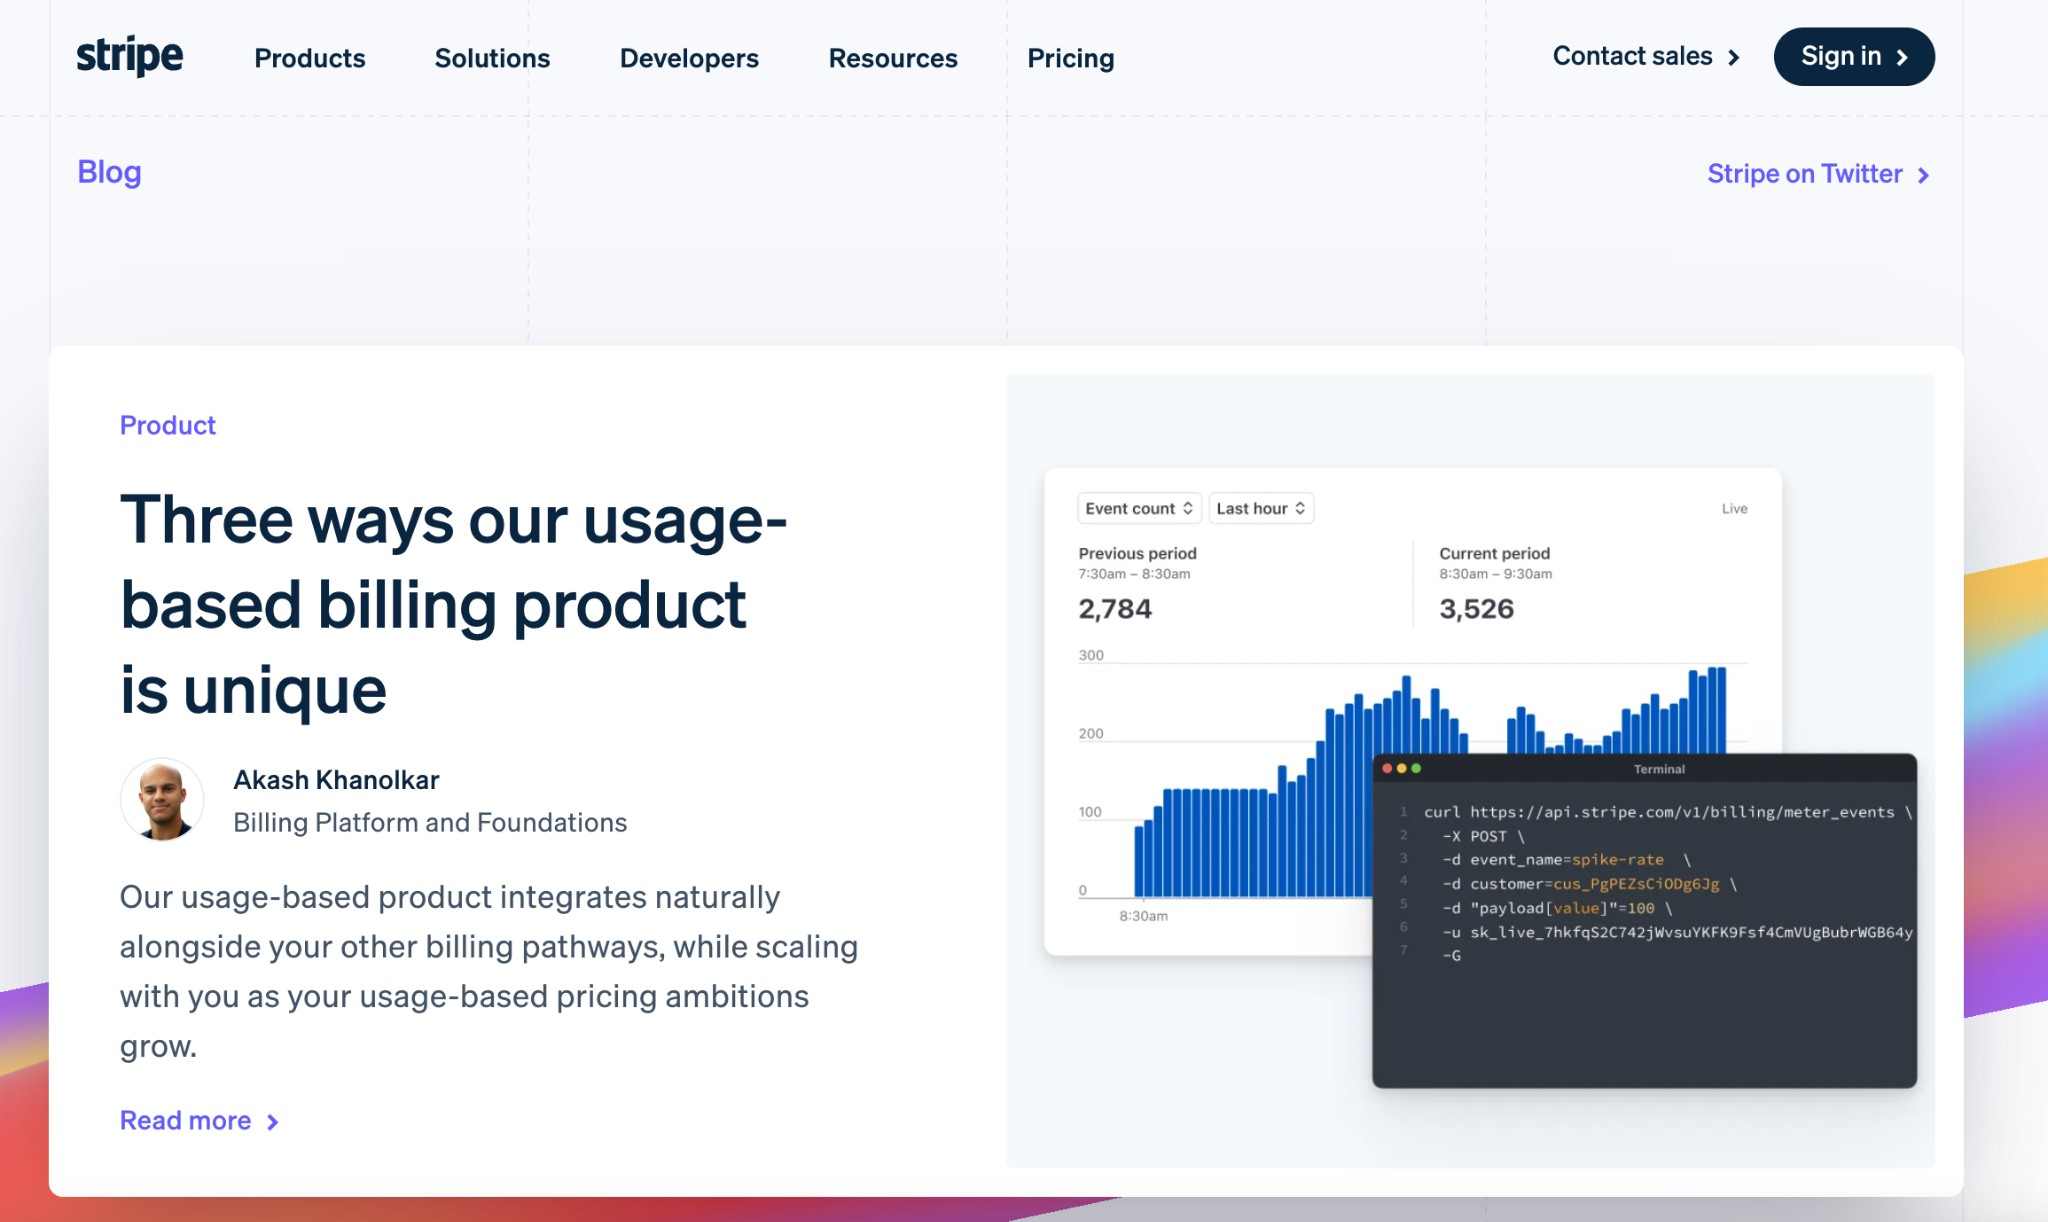Click the current period value 3,526
The image size is (2048, 1222).
point(1476,609)
